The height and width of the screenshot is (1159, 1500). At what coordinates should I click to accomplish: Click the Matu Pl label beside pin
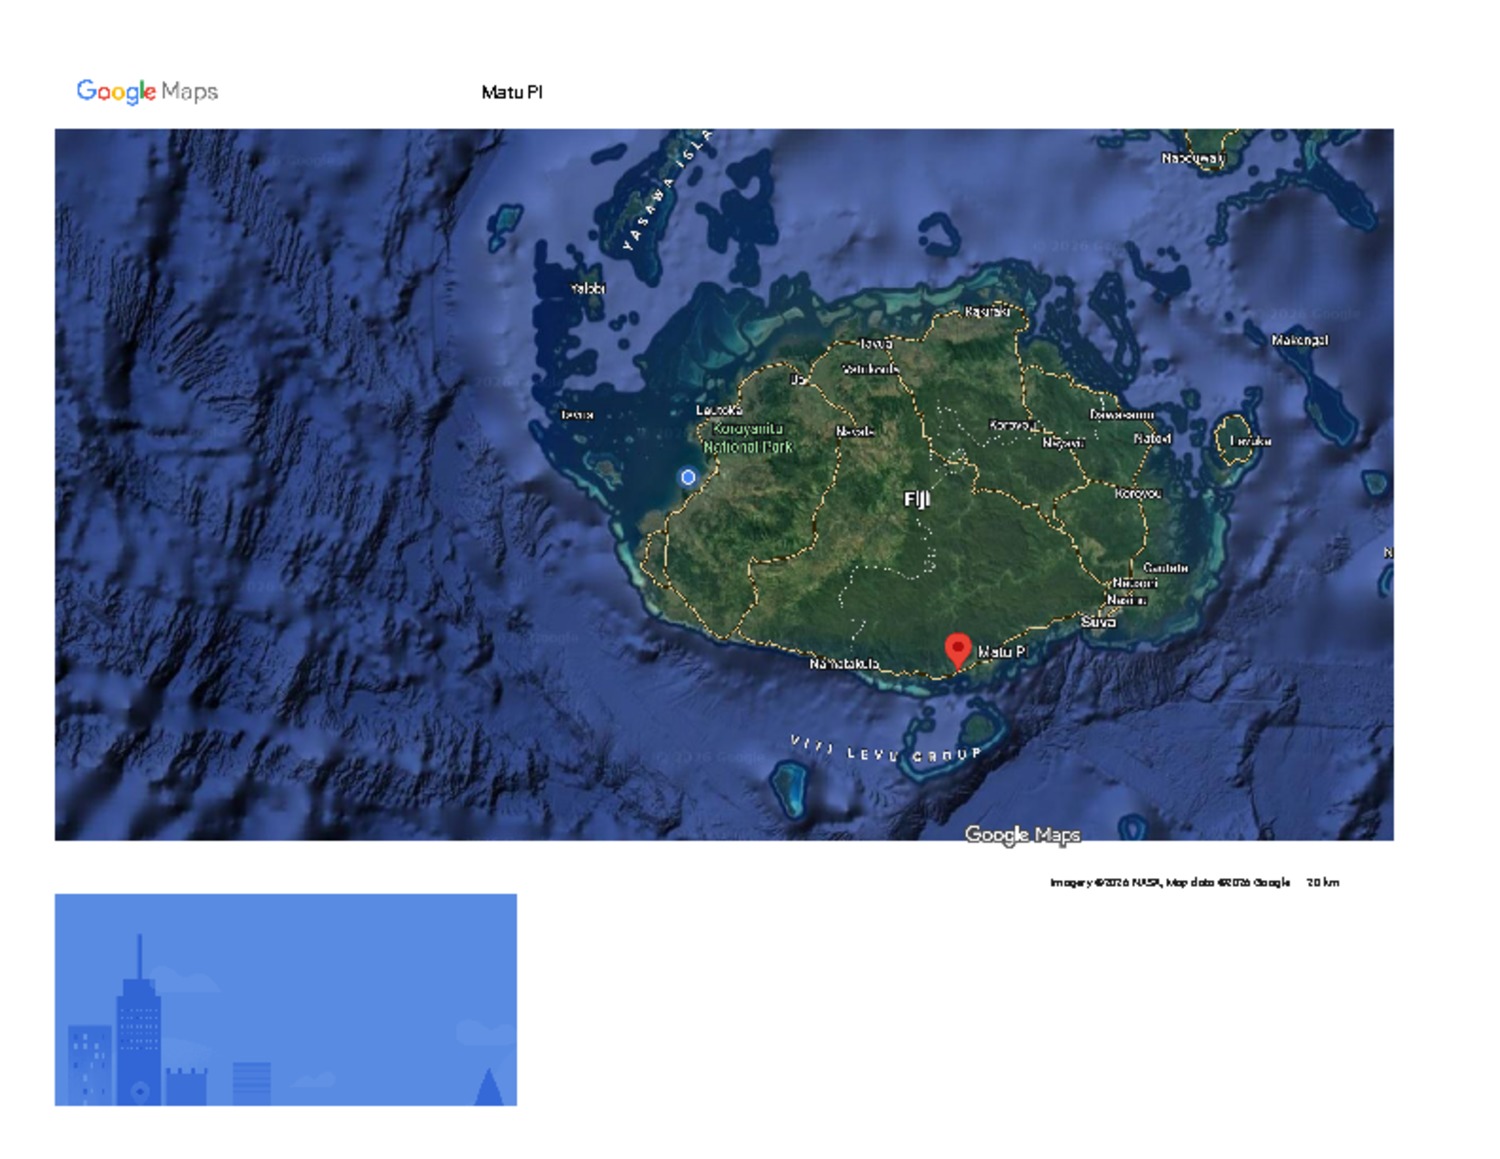[1001, 652]
